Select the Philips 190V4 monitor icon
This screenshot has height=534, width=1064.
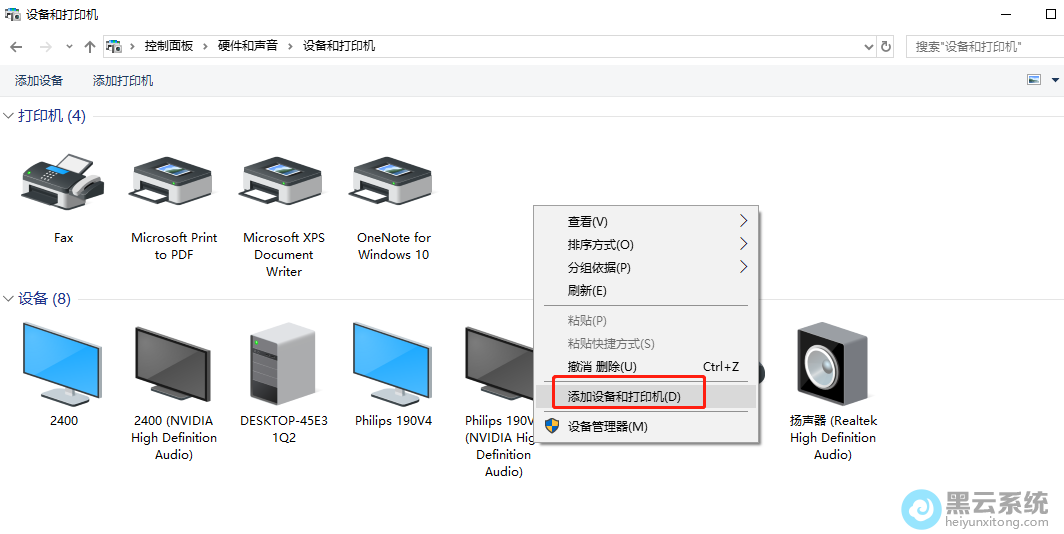(x=393, y=363)
